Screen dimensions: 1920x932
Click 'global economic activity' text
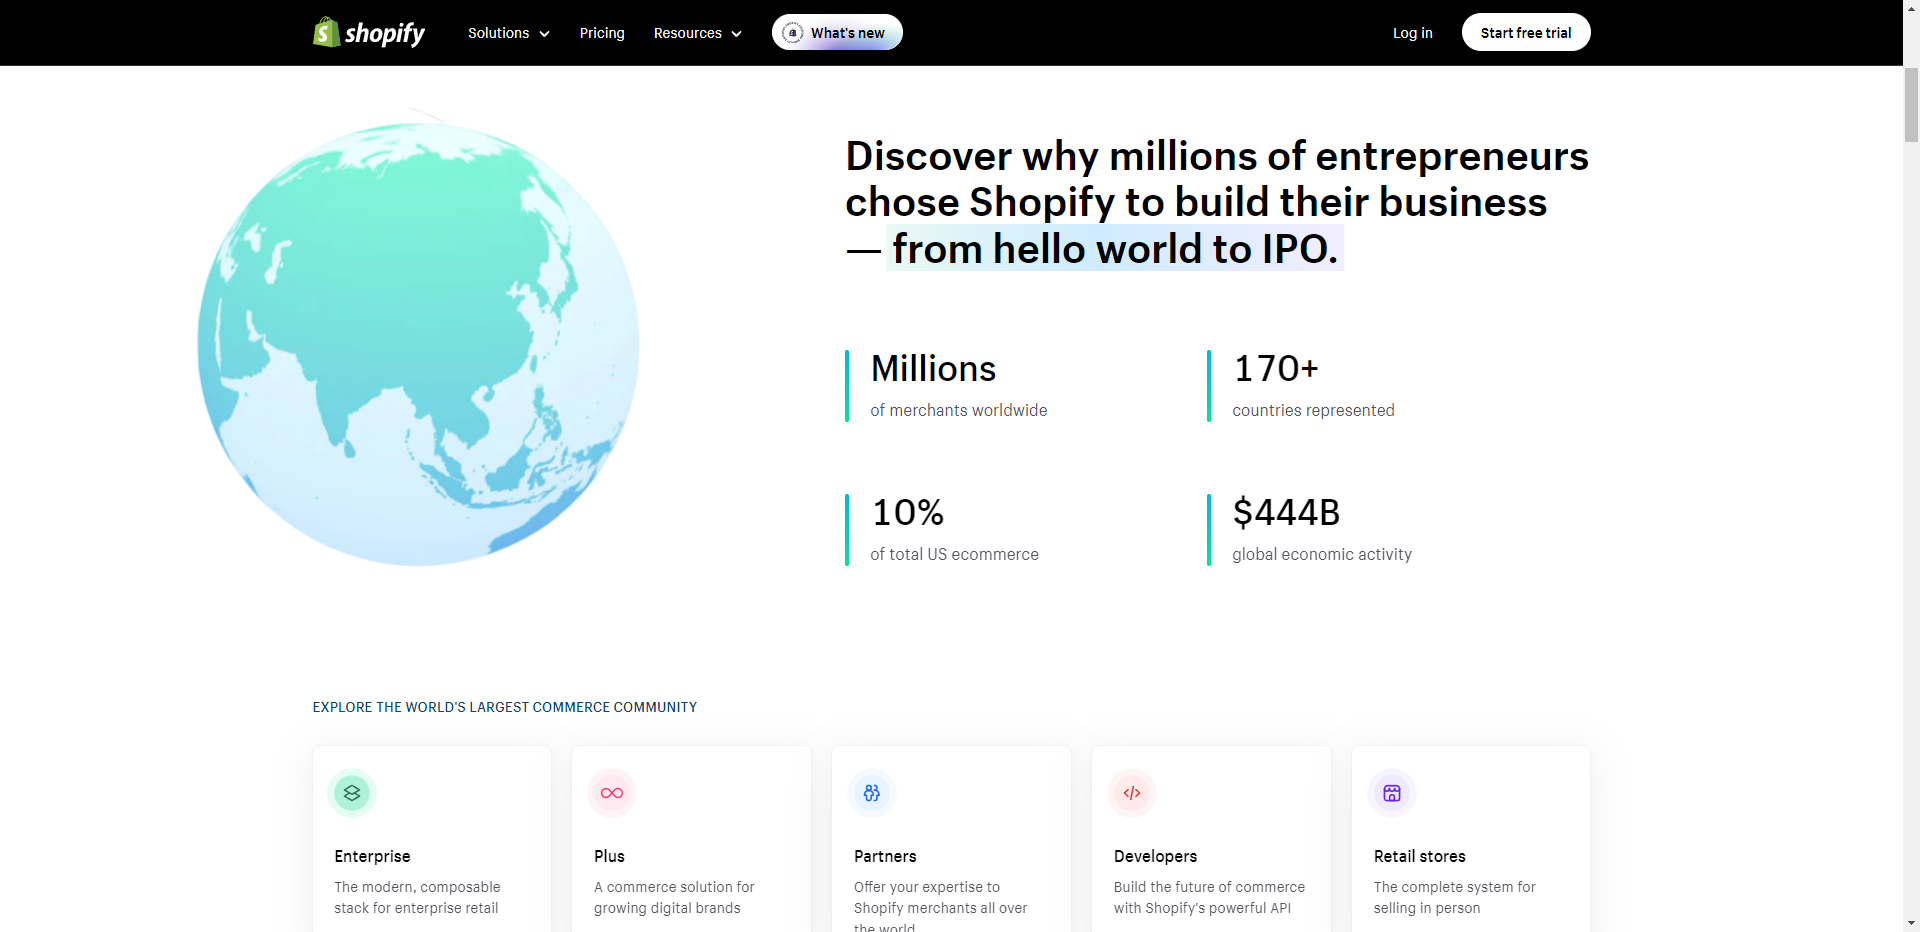[x=1322, y=554]
